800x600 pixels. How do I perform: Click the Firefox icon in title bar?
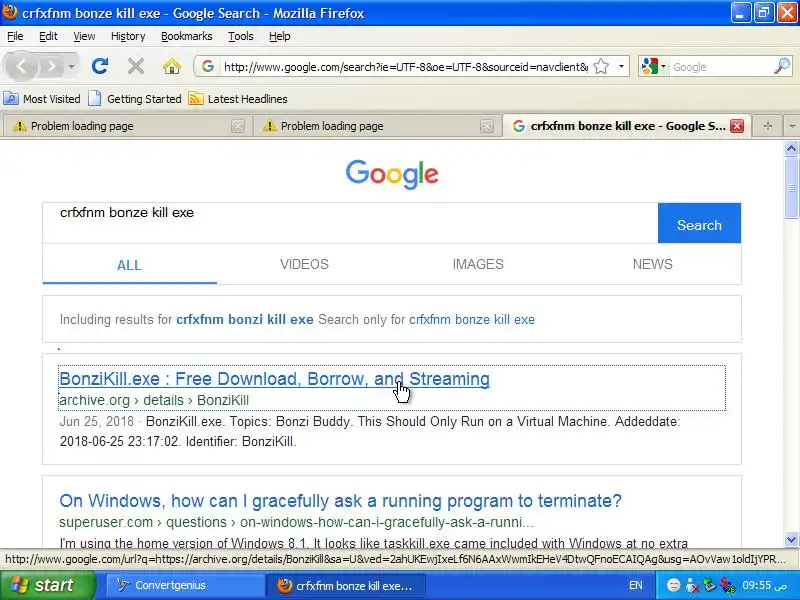(10, 12)
